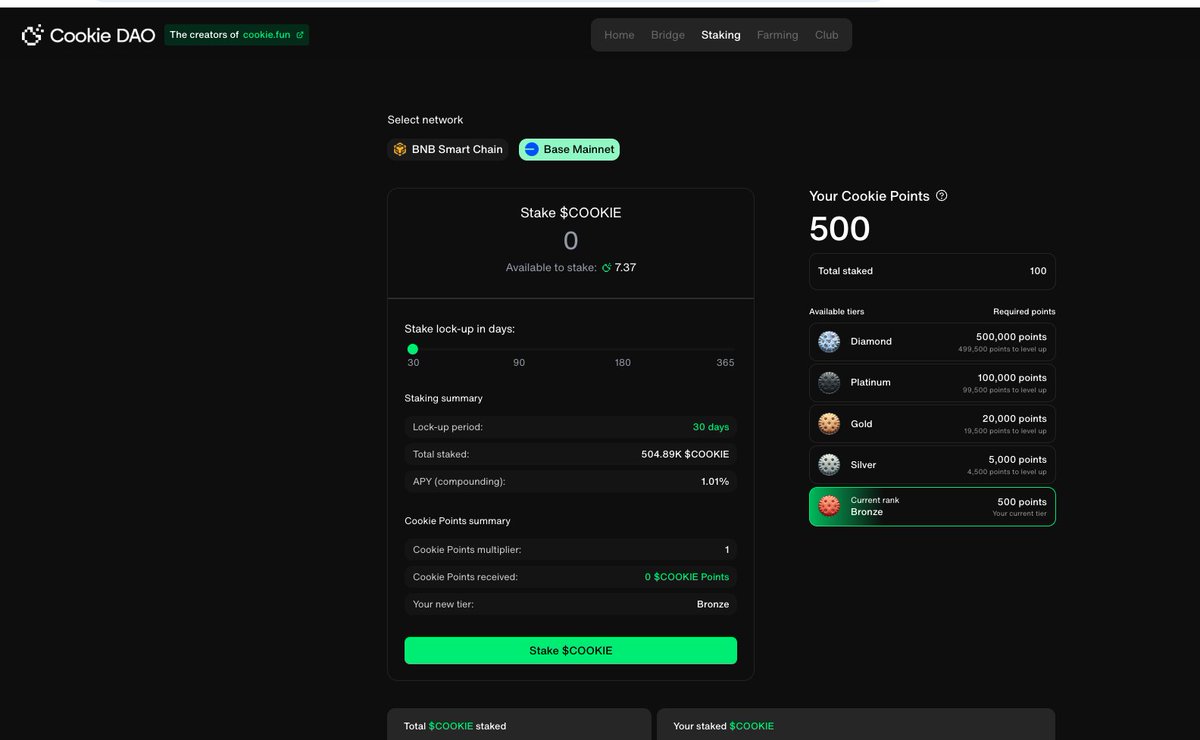Image resolution: width=1200 pixels, height=740 pixels.
Task: Click the '504.89K $COOKIE' total staked value
Action: tap(685, 454)
